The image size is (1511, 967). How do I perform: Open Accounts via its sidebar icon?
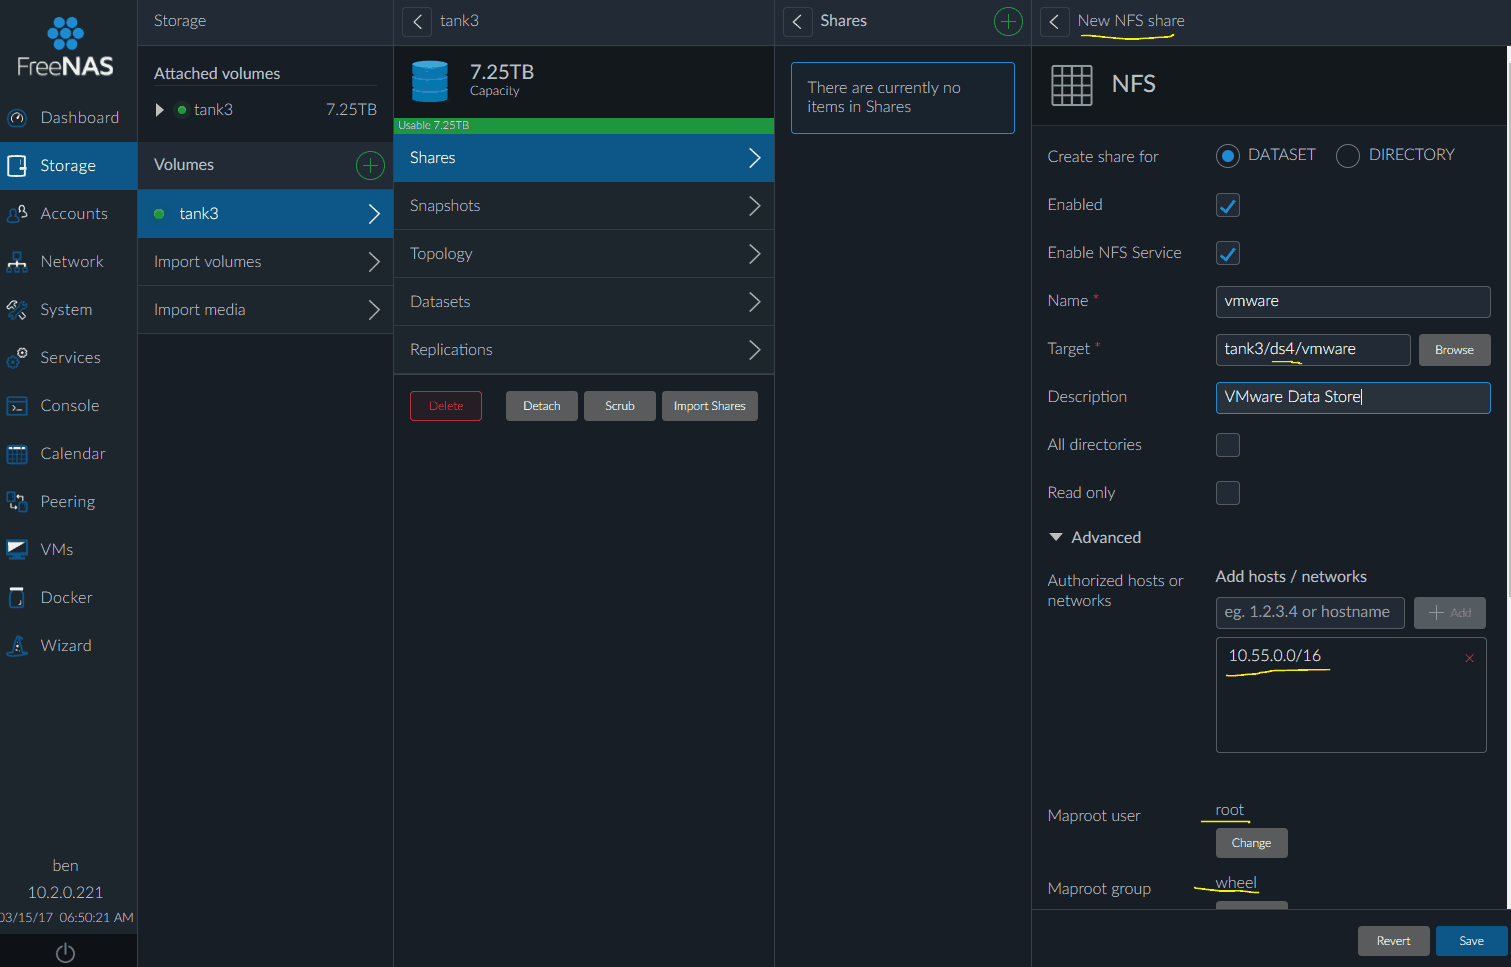pyautogui.click(x=17, y=214)
